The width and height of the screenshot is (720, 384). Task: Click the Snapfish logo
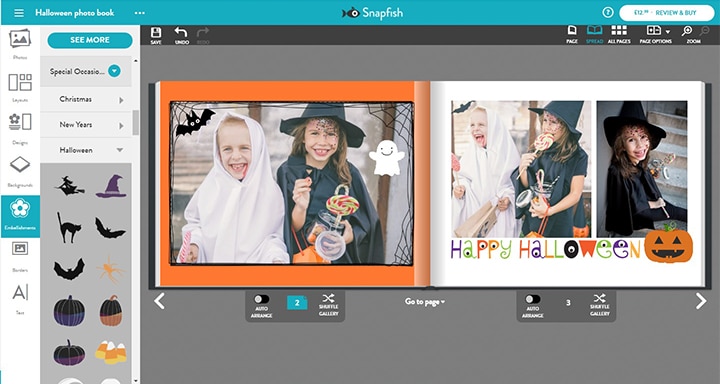(x=372, y=13)
